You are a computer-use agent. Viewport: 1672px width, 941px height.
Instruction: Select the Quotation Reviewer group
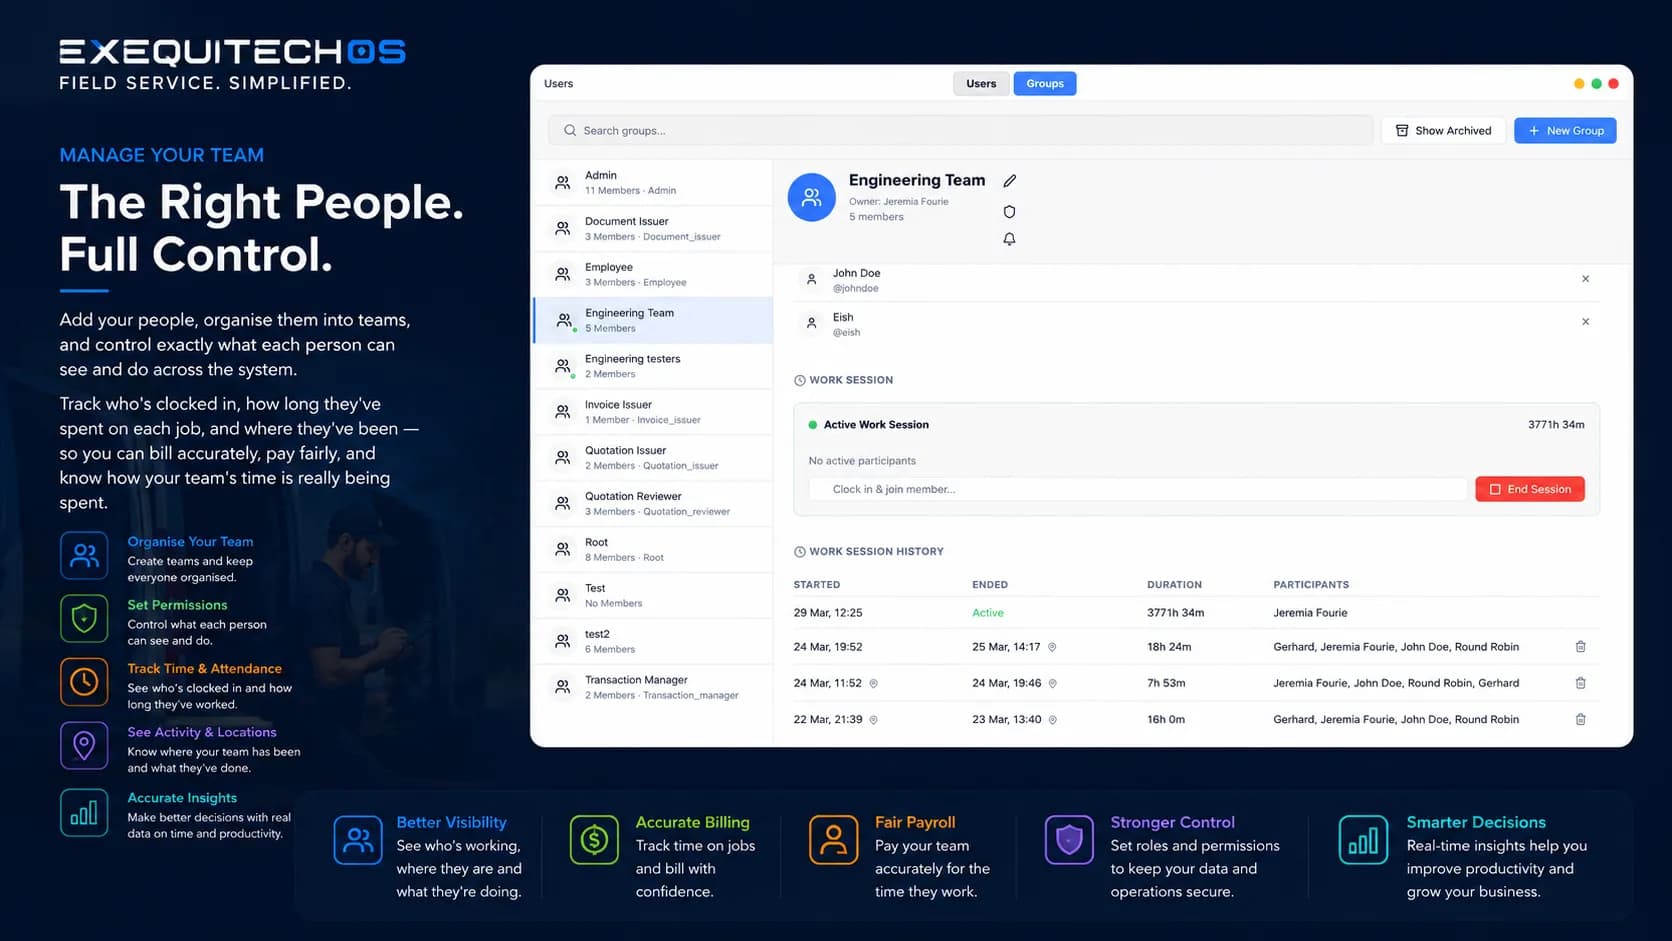[x=653, y=503]
